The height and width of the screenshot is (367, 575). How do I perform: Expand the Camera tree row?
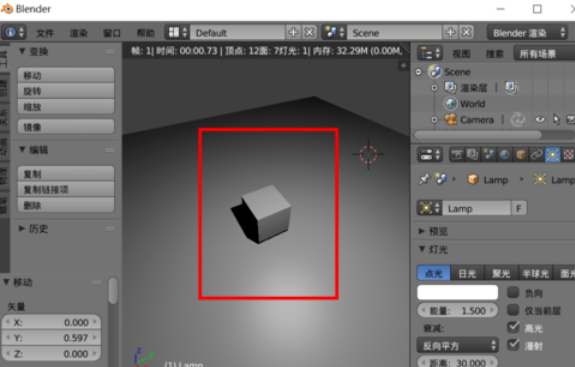point(434,120)
